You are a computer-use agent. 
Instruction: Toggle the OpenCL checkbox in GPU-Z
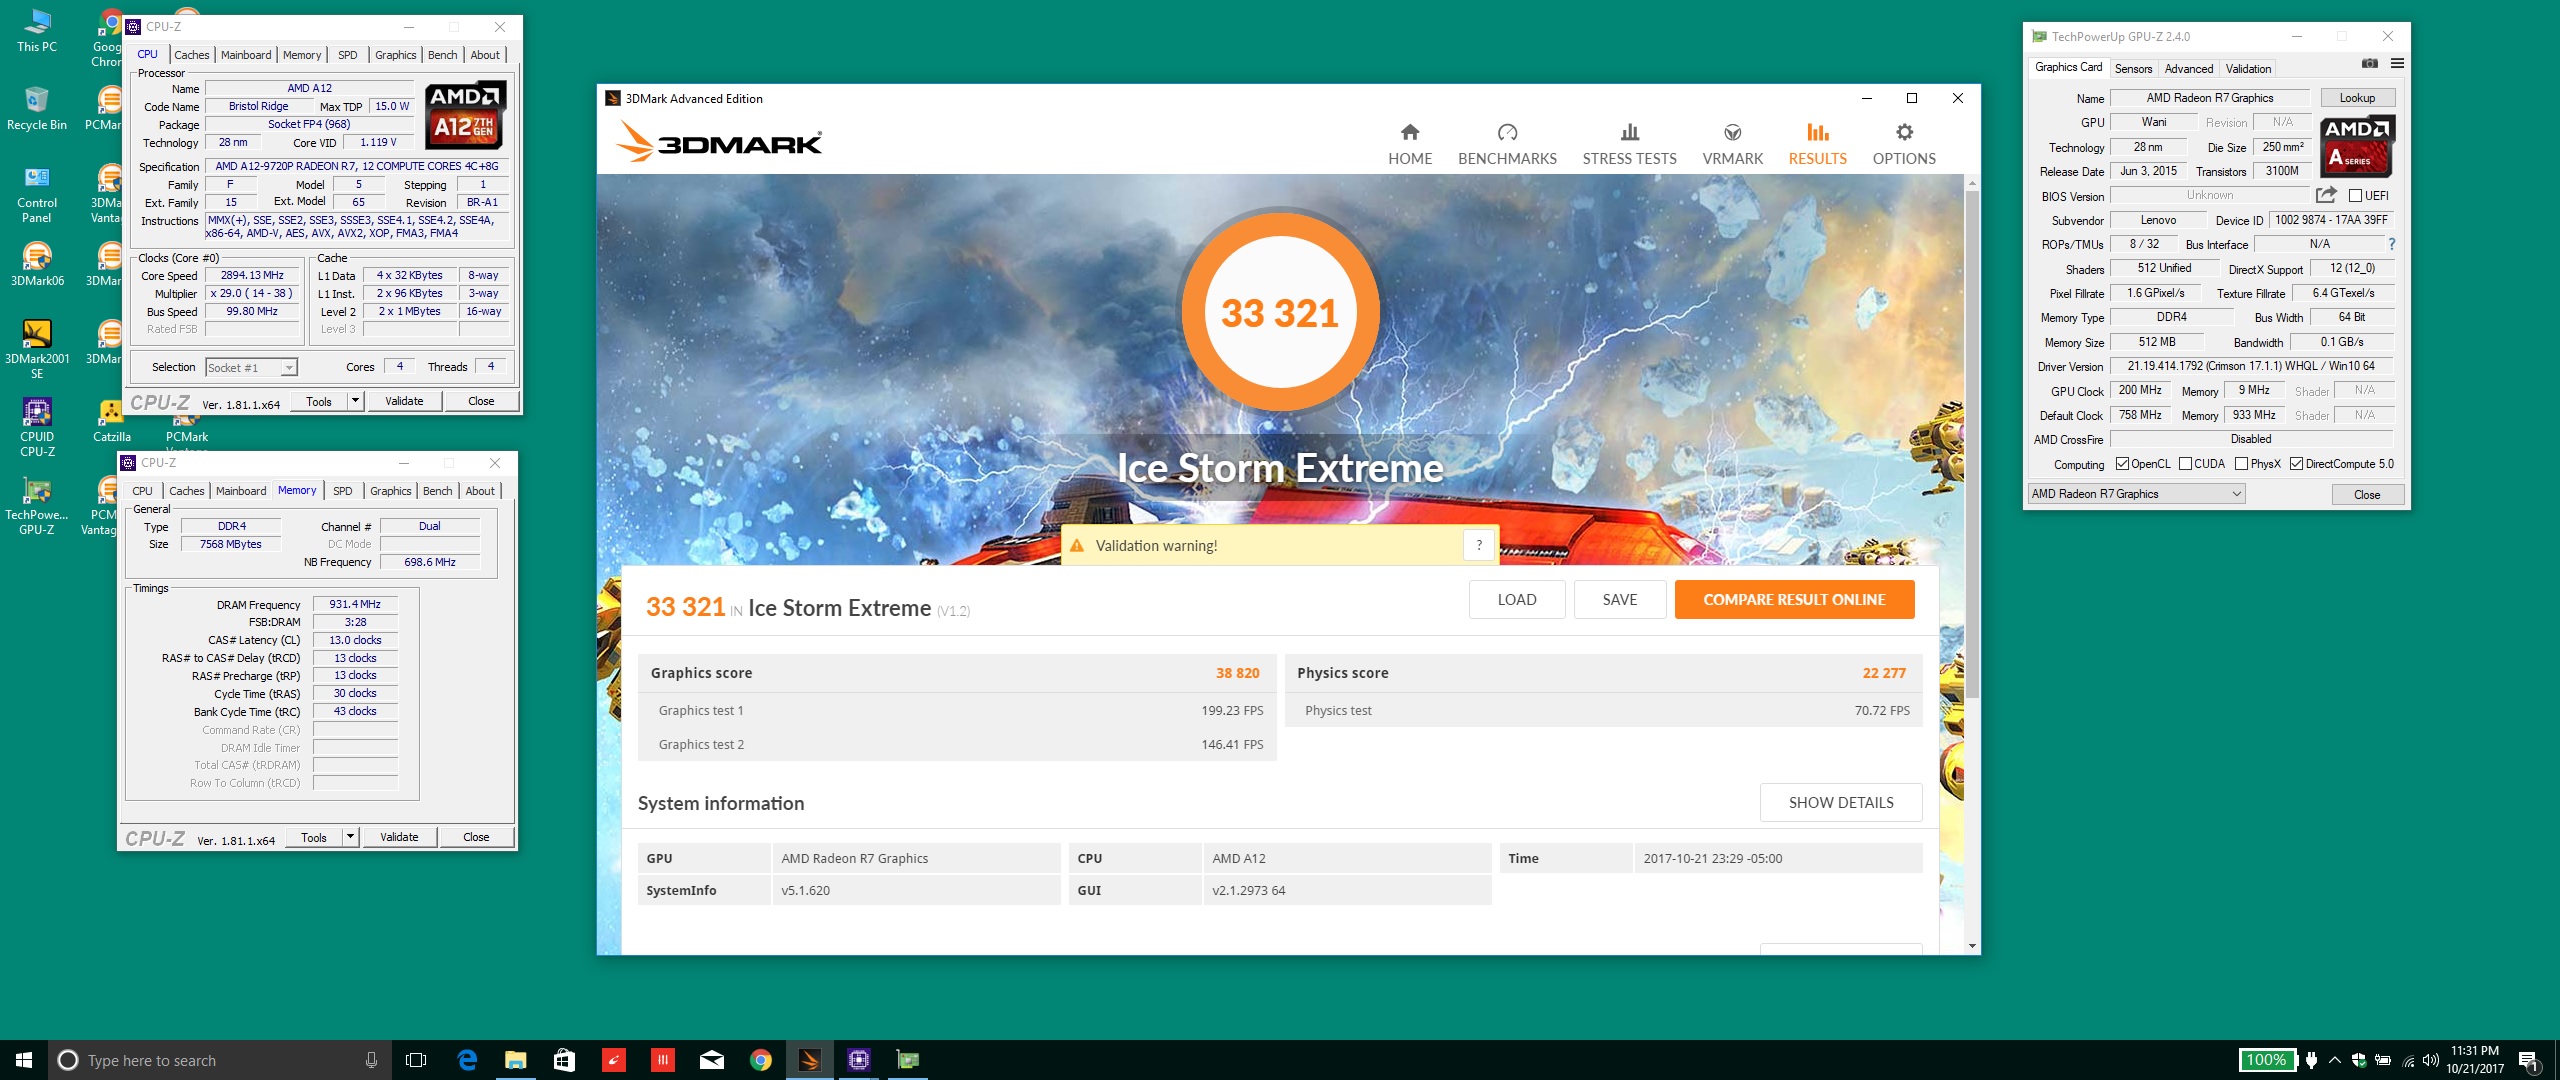2122,464
